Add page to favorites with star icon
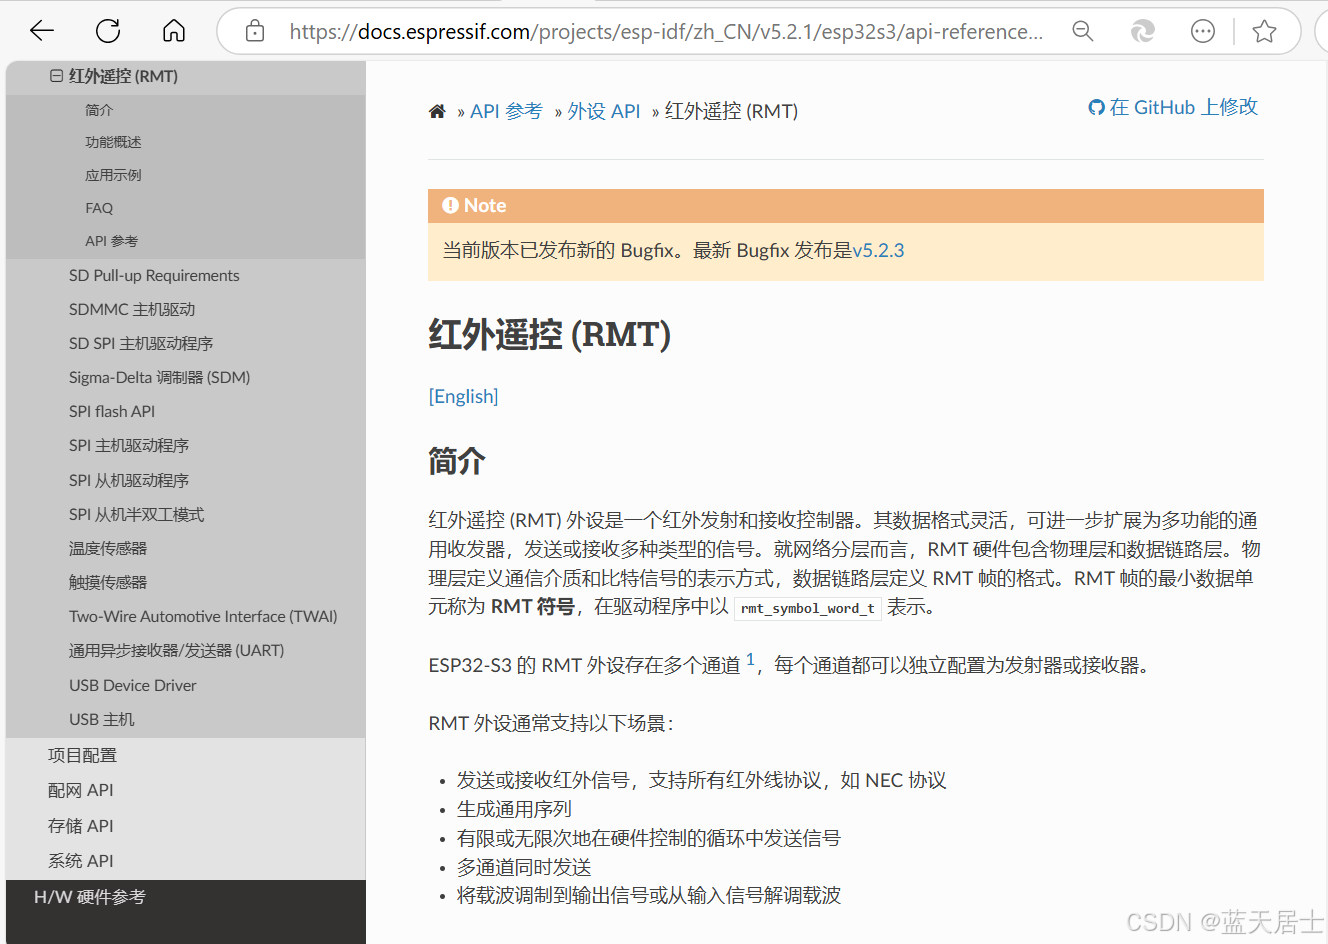 [1264, 31]
